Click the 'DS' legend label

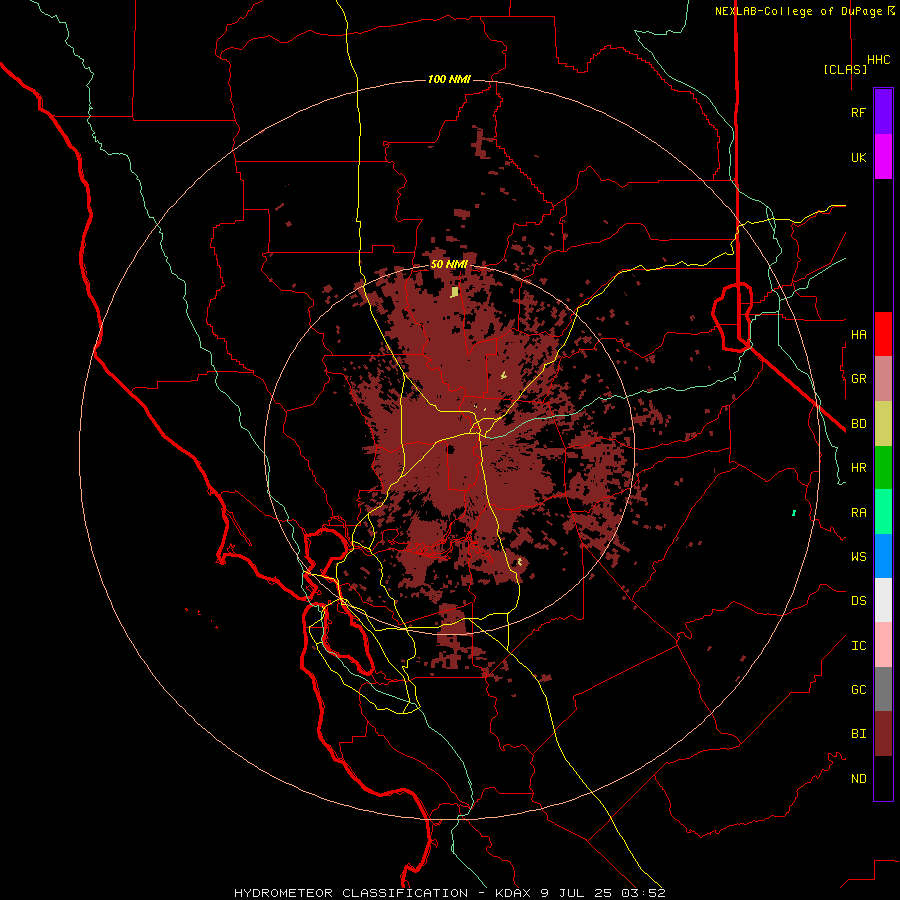click(x=858, y=601)
